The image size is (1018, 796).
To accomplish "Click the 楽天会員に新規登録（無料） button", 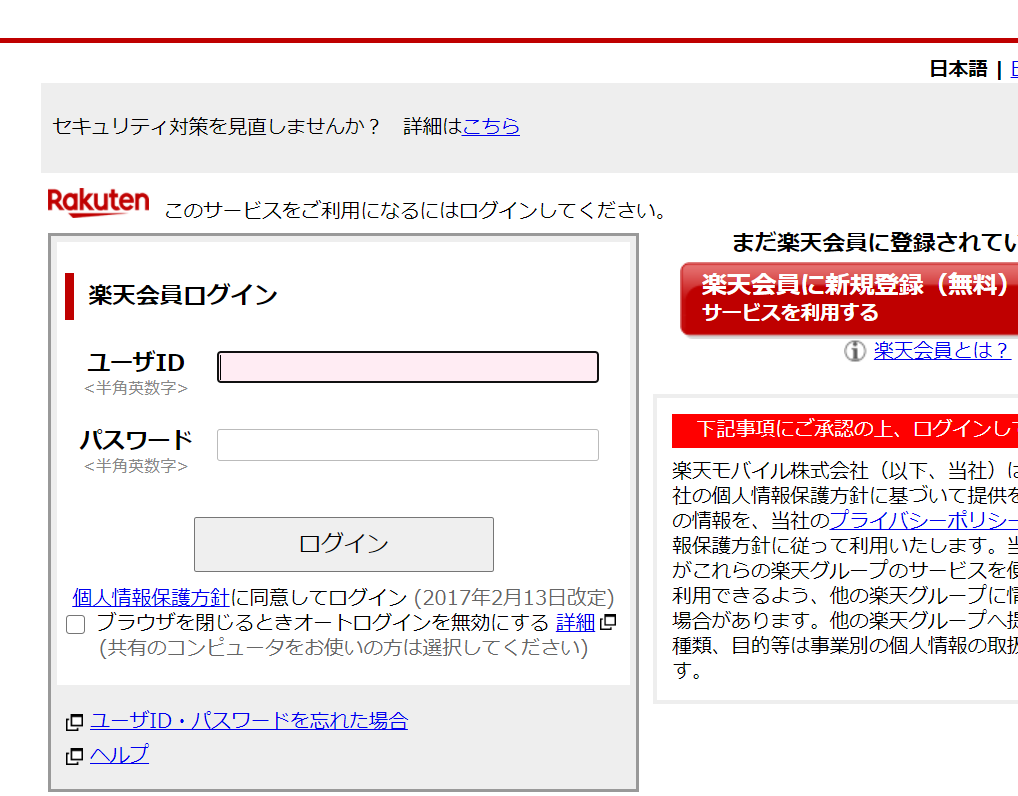I will (x=849, y=299).
